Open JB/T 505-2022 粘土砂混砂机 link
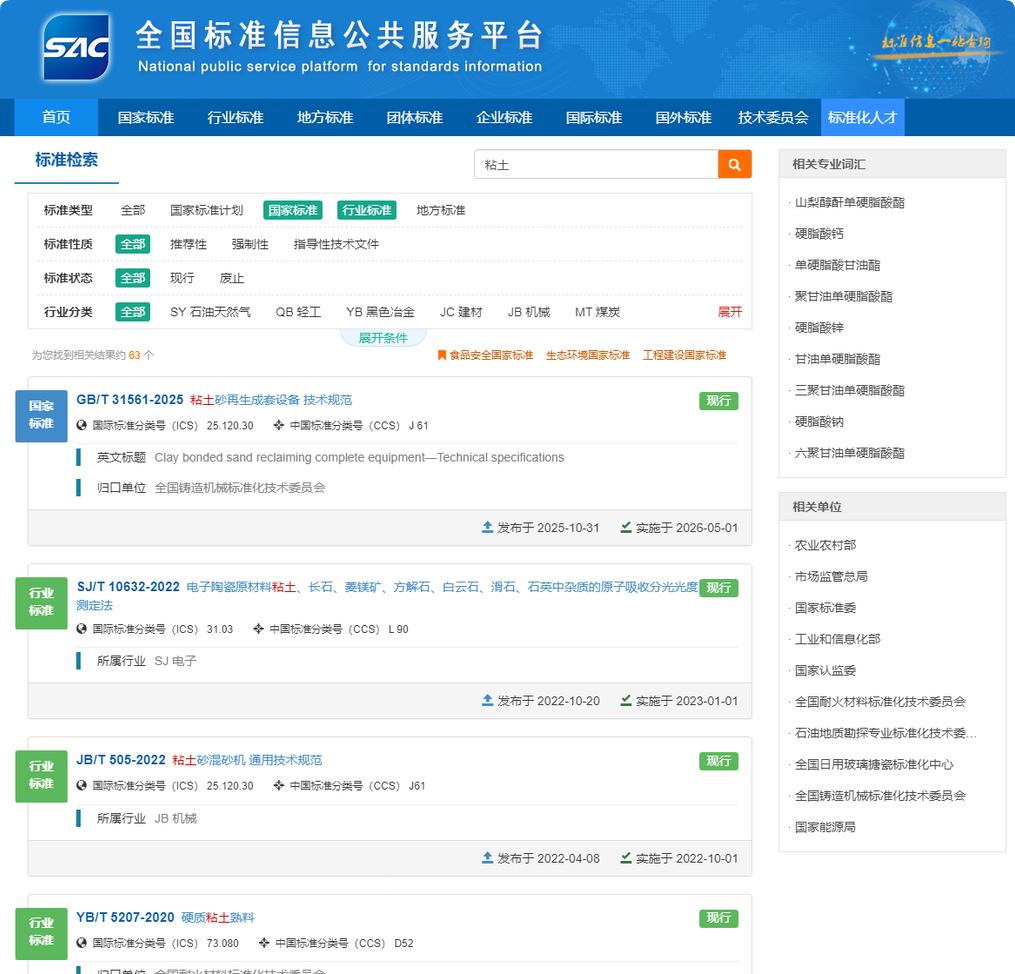This screenshot has width=1015, height=974. click(199, 760)
